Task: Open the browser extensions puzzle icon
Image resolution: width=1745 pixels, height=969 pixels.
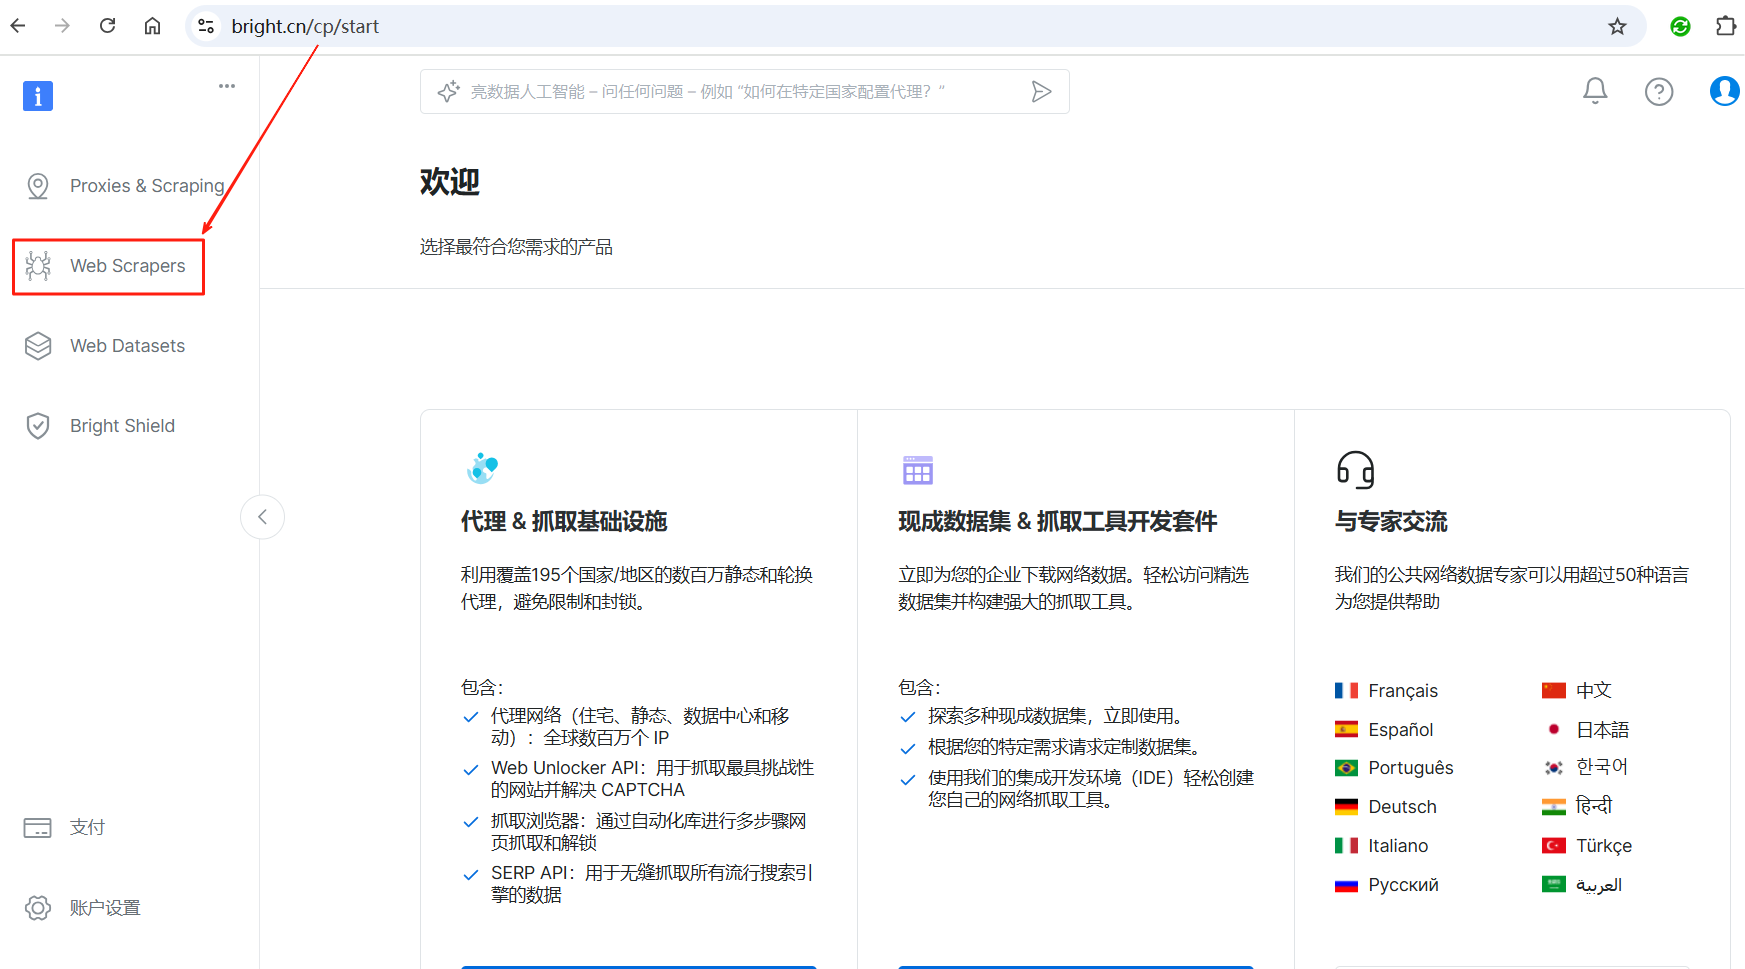Action: pos(1726,26)
